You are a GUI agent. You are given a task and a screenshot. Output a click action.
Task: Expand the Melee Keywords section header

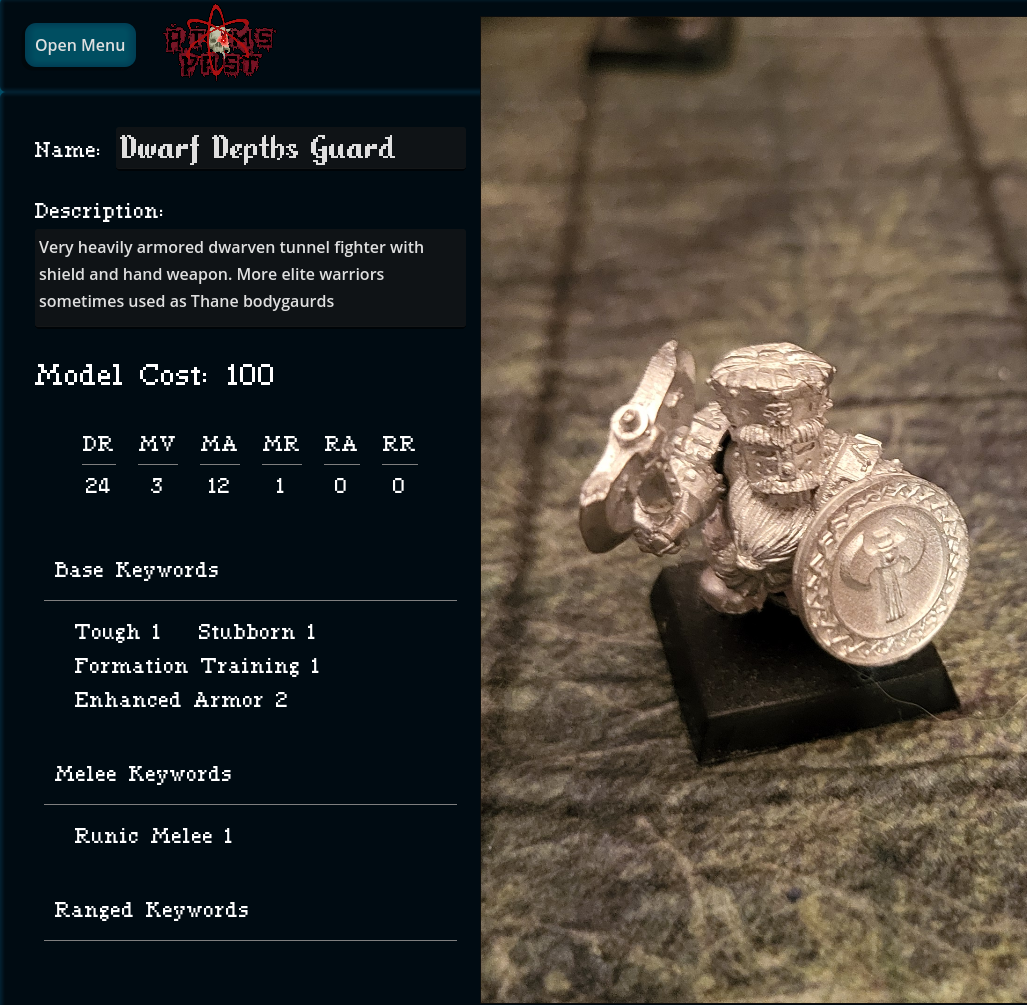click(x=250, y=774)
